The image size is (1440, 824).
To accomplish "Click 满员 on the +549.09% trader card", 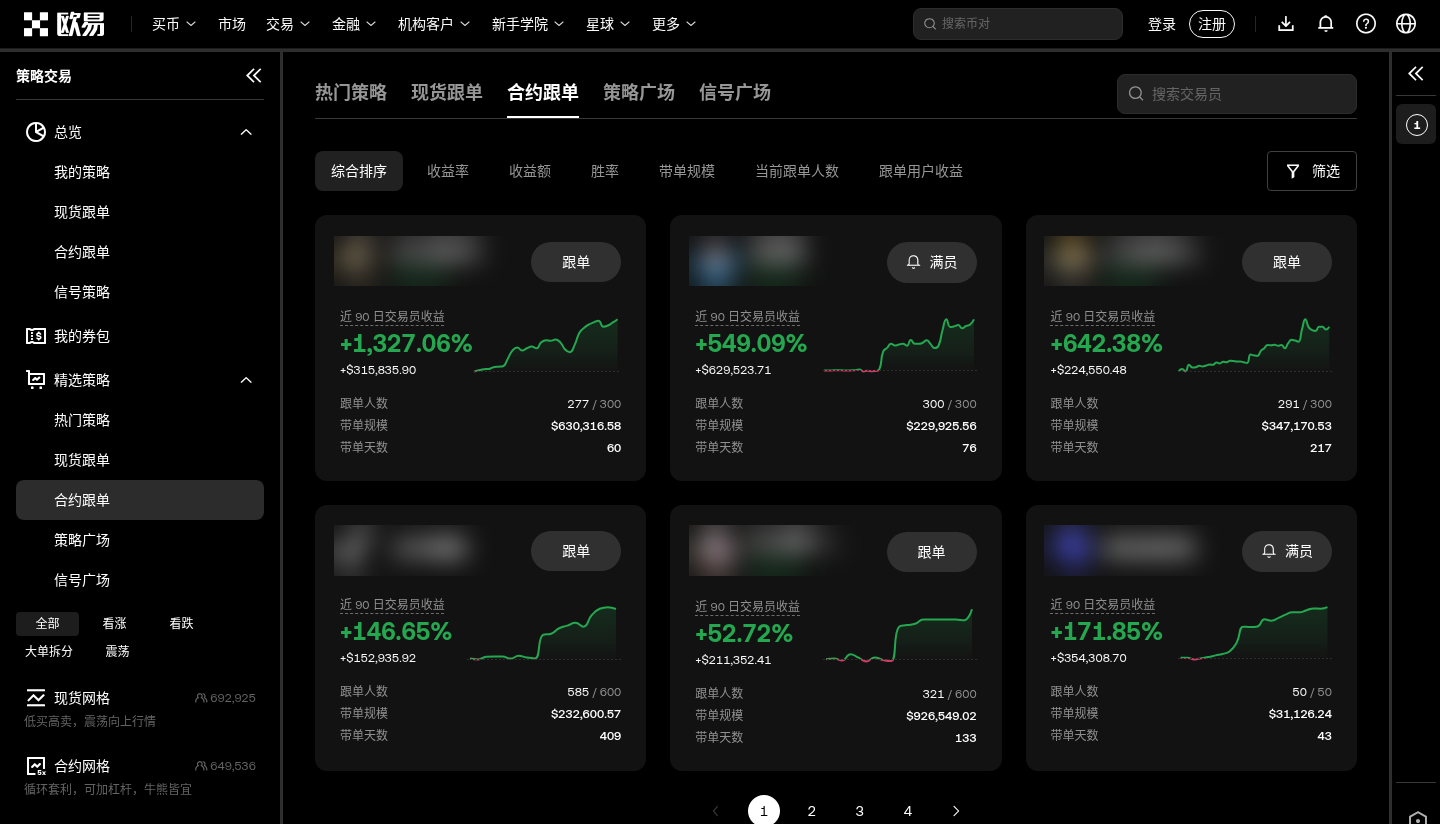I will (x=932, y=262).
